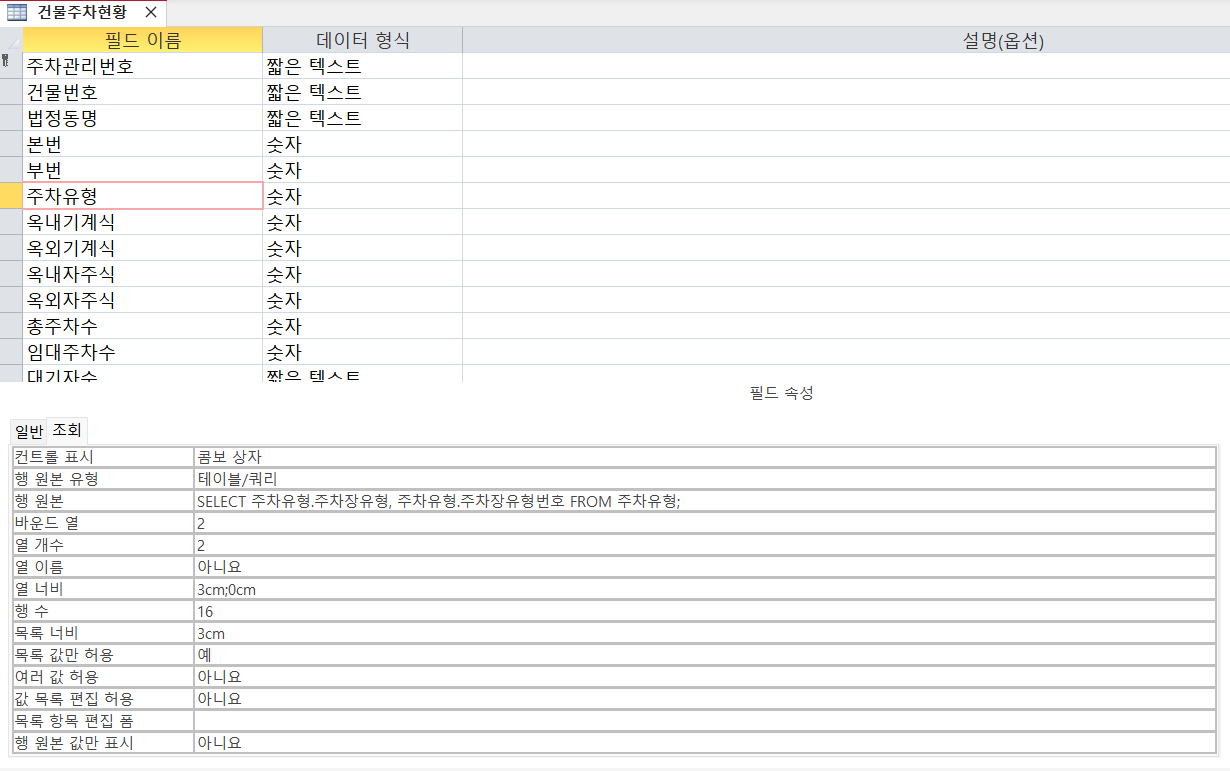This screenshot has height=771, width=1230.
Task: Select the 법정동명 field name cell
Action: coord(143,118)
